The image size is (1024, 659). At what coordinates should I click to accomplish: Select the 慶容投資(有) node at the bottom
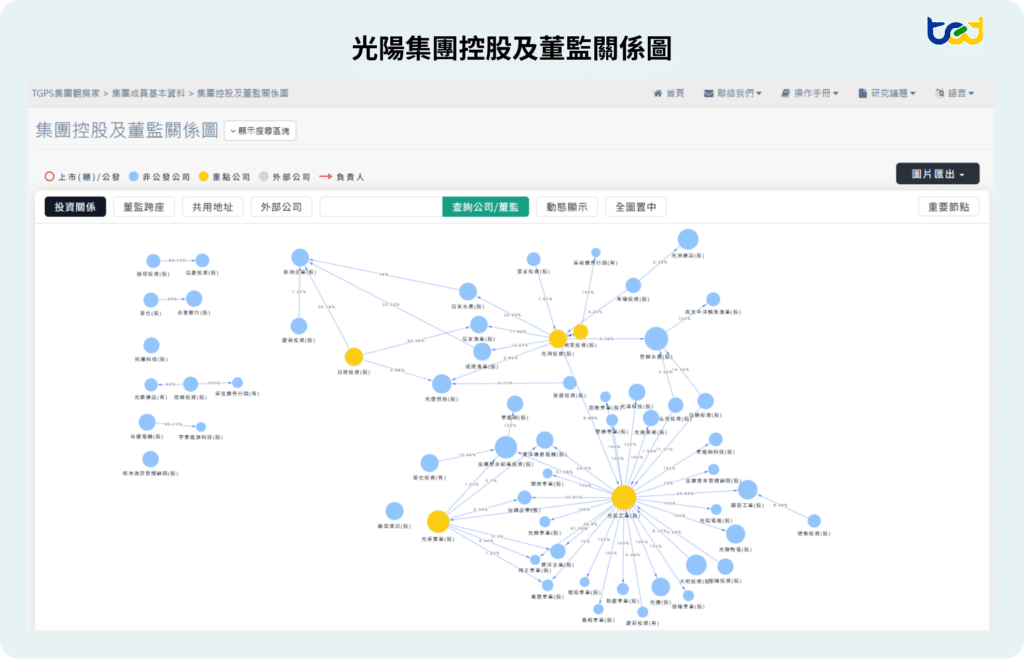pos(643,612)
